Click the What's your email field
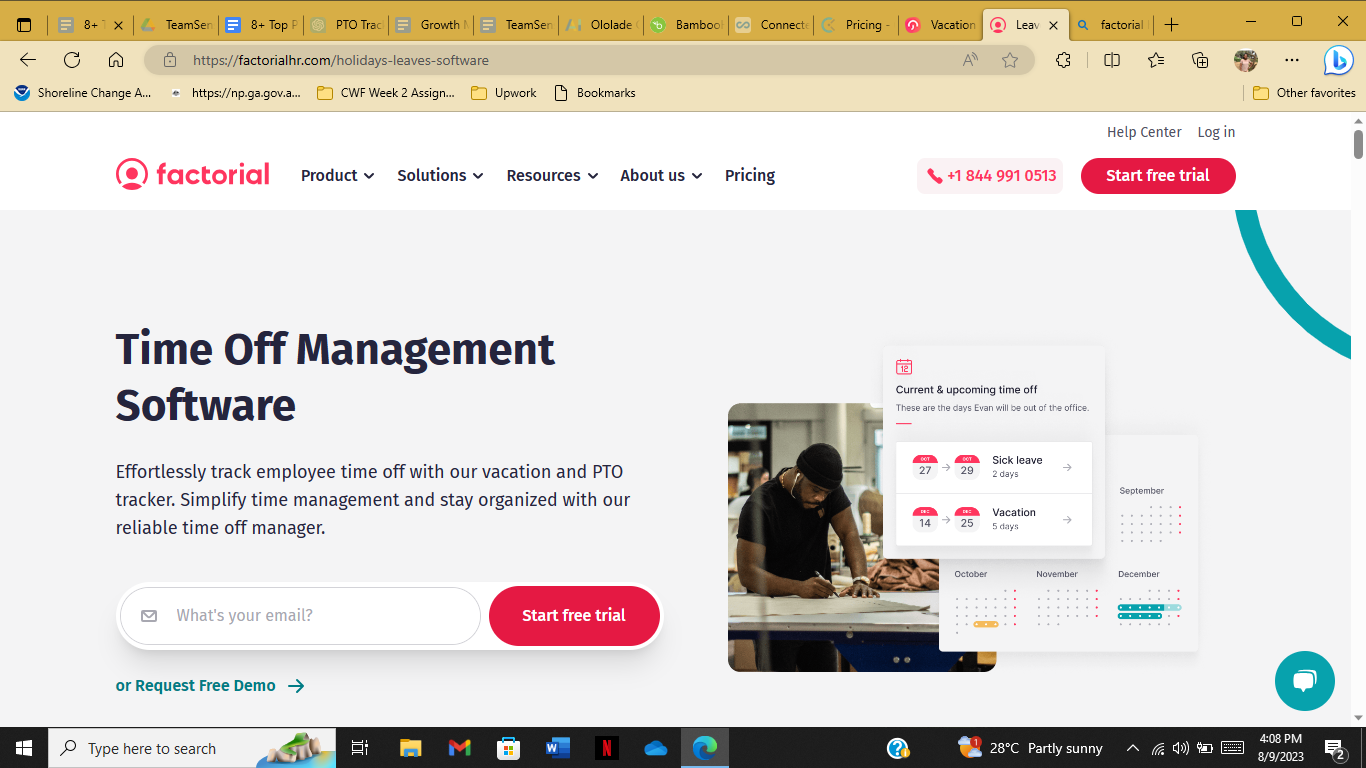This screenshot has width=1366, height=768. coord(300,615)
